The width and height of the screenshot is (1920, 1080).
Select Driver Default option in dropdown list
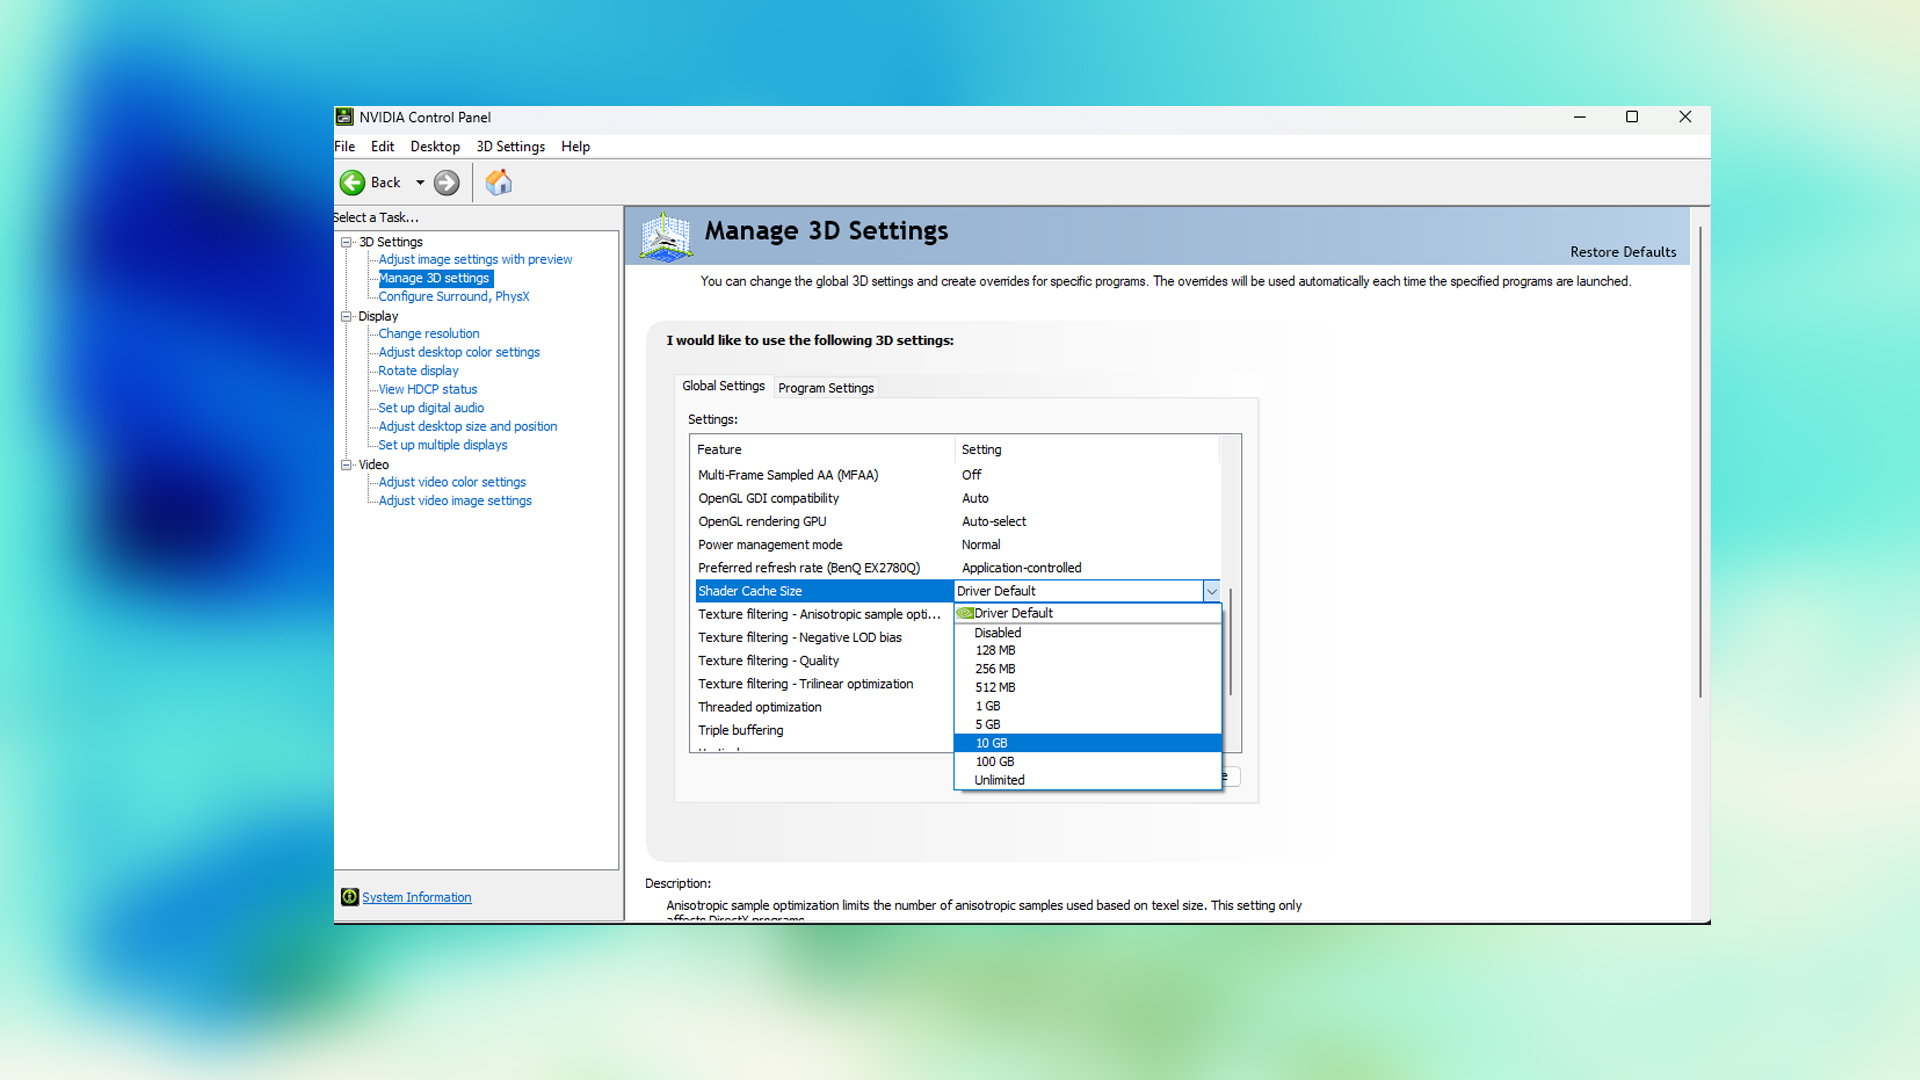point(1088,613)
